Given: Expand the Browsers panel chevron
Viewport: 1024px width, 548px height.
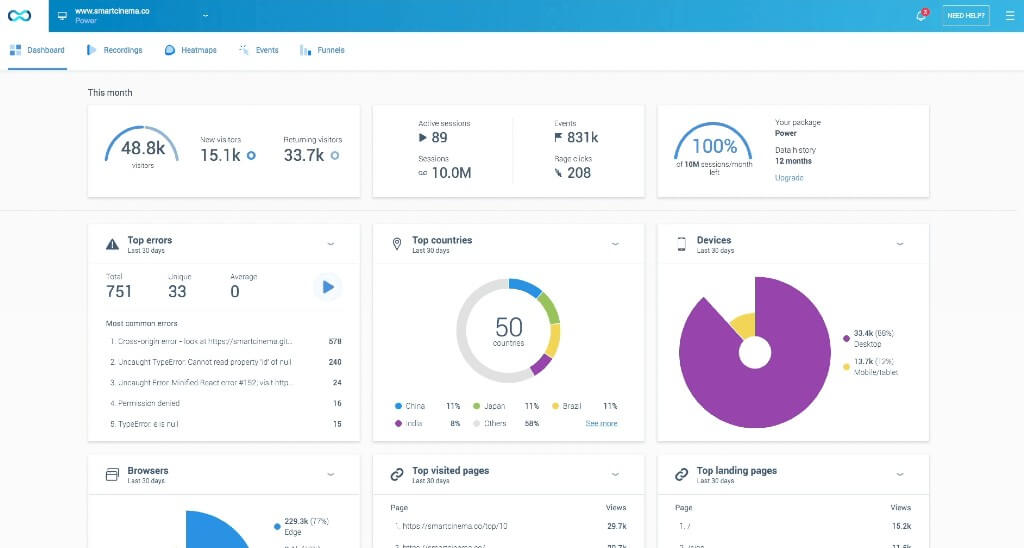Looking at the screenshot, I should pos(331,475).
